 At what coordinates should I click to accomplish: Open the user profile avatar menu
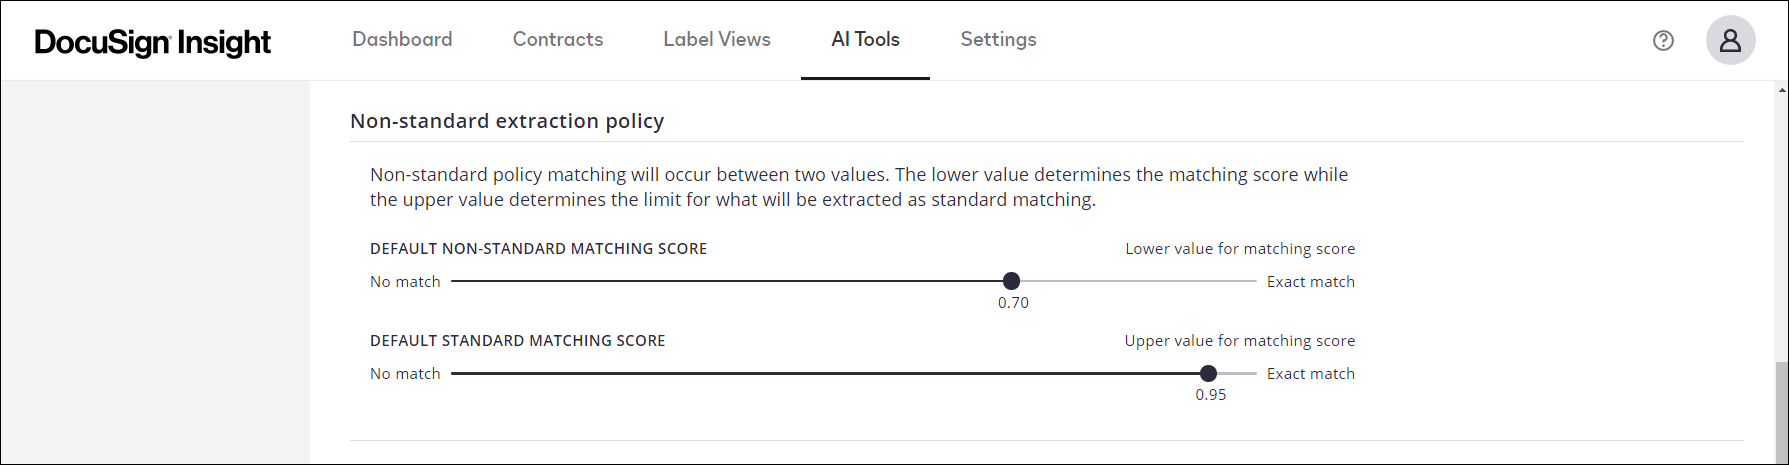[x=1730, y=40]
